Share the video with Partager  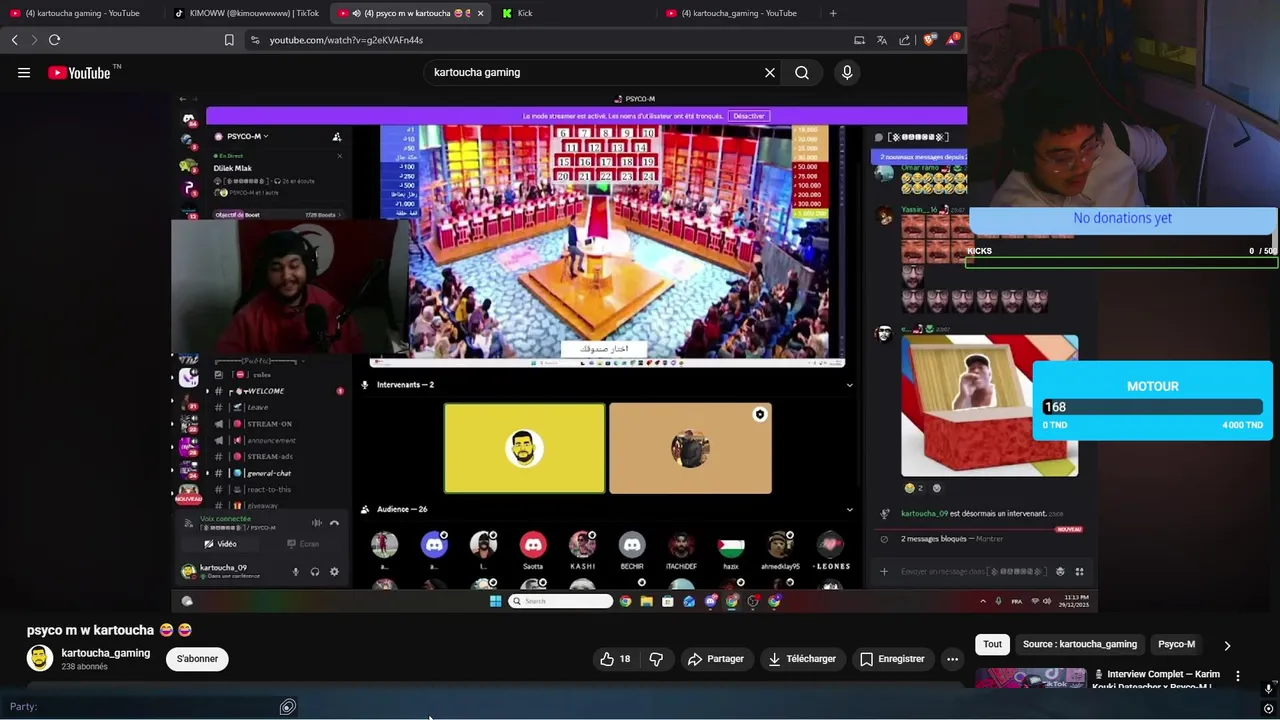click(715, 659)
